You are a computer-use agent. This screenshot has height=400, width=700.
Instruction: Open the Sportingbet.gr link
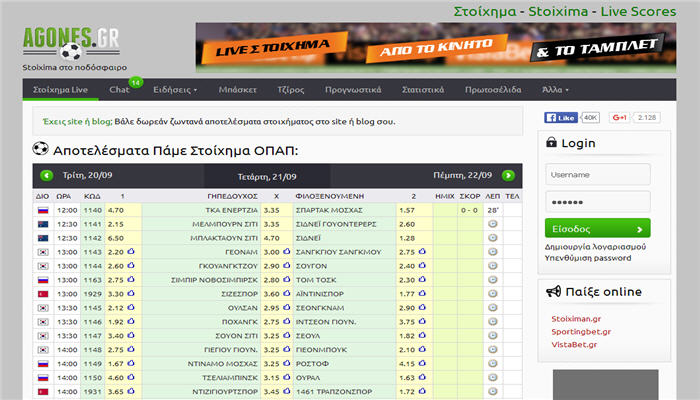[x=581, y=332]
